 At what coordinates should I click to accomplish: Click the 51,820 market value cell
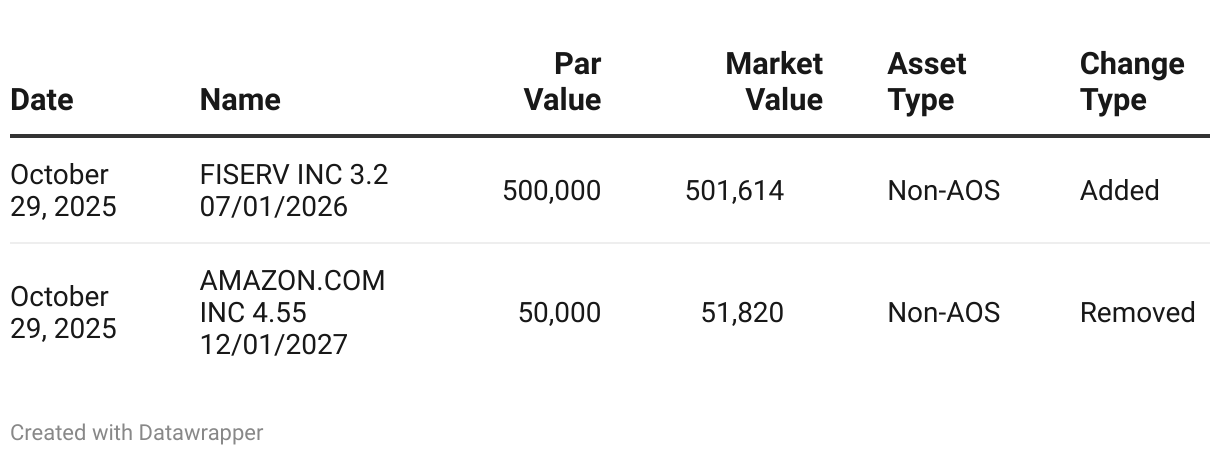point(743,313)
